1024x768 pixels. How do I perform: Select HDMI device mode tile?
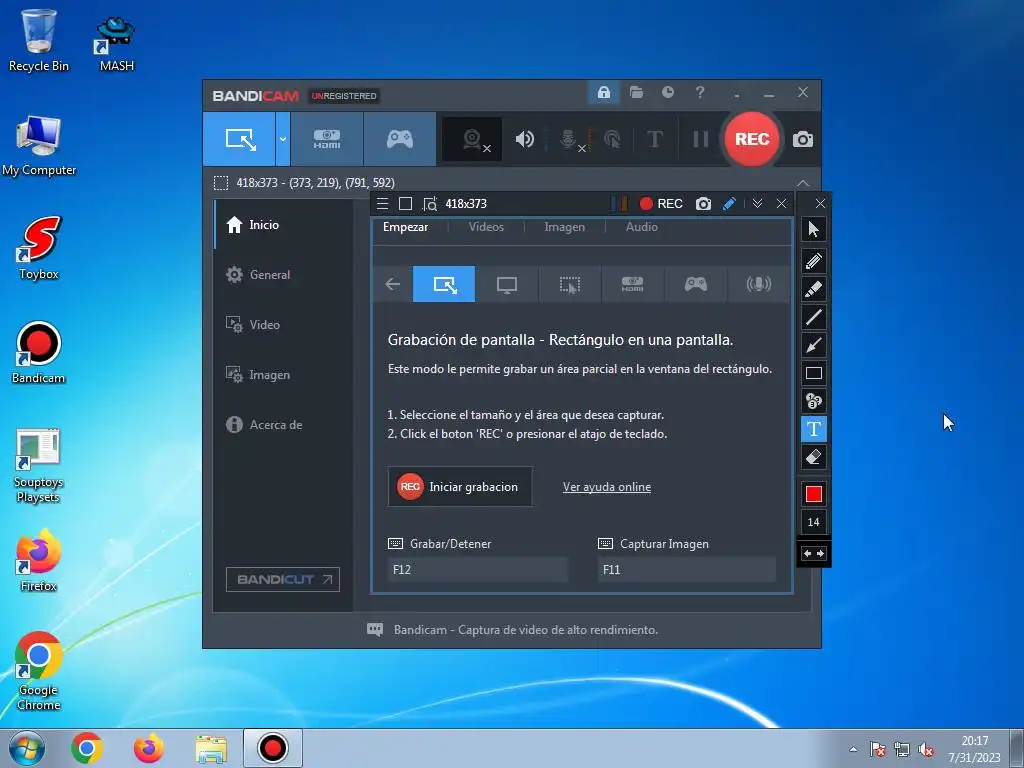click(x=632, y=284)
